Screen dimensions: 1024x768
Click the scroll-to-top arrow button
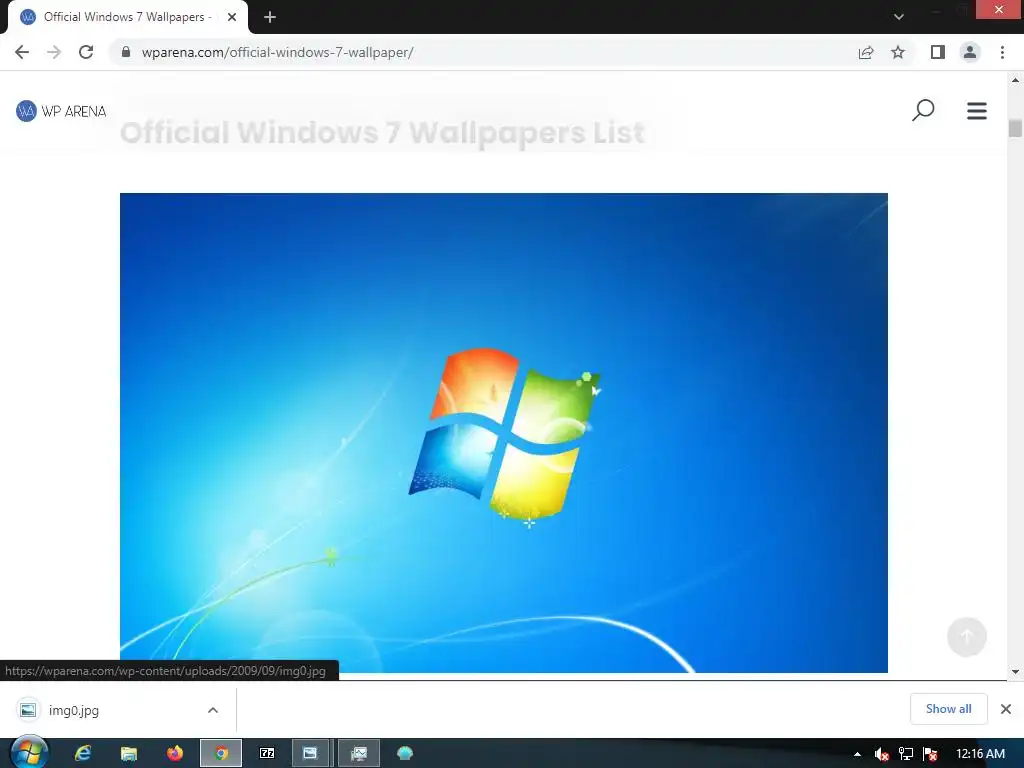pyautogui.click(x=967, y=637)
